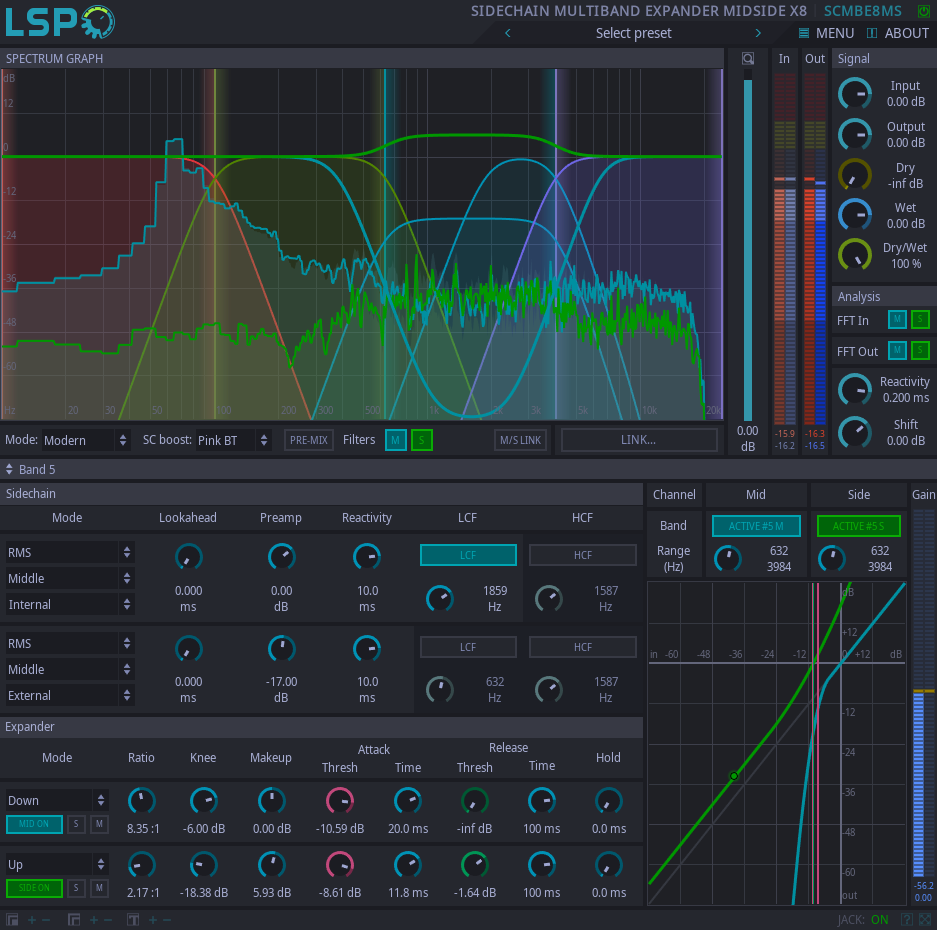937x930 pixels.
Task: Click the LINK... button
Action: (x=638, y=440)
